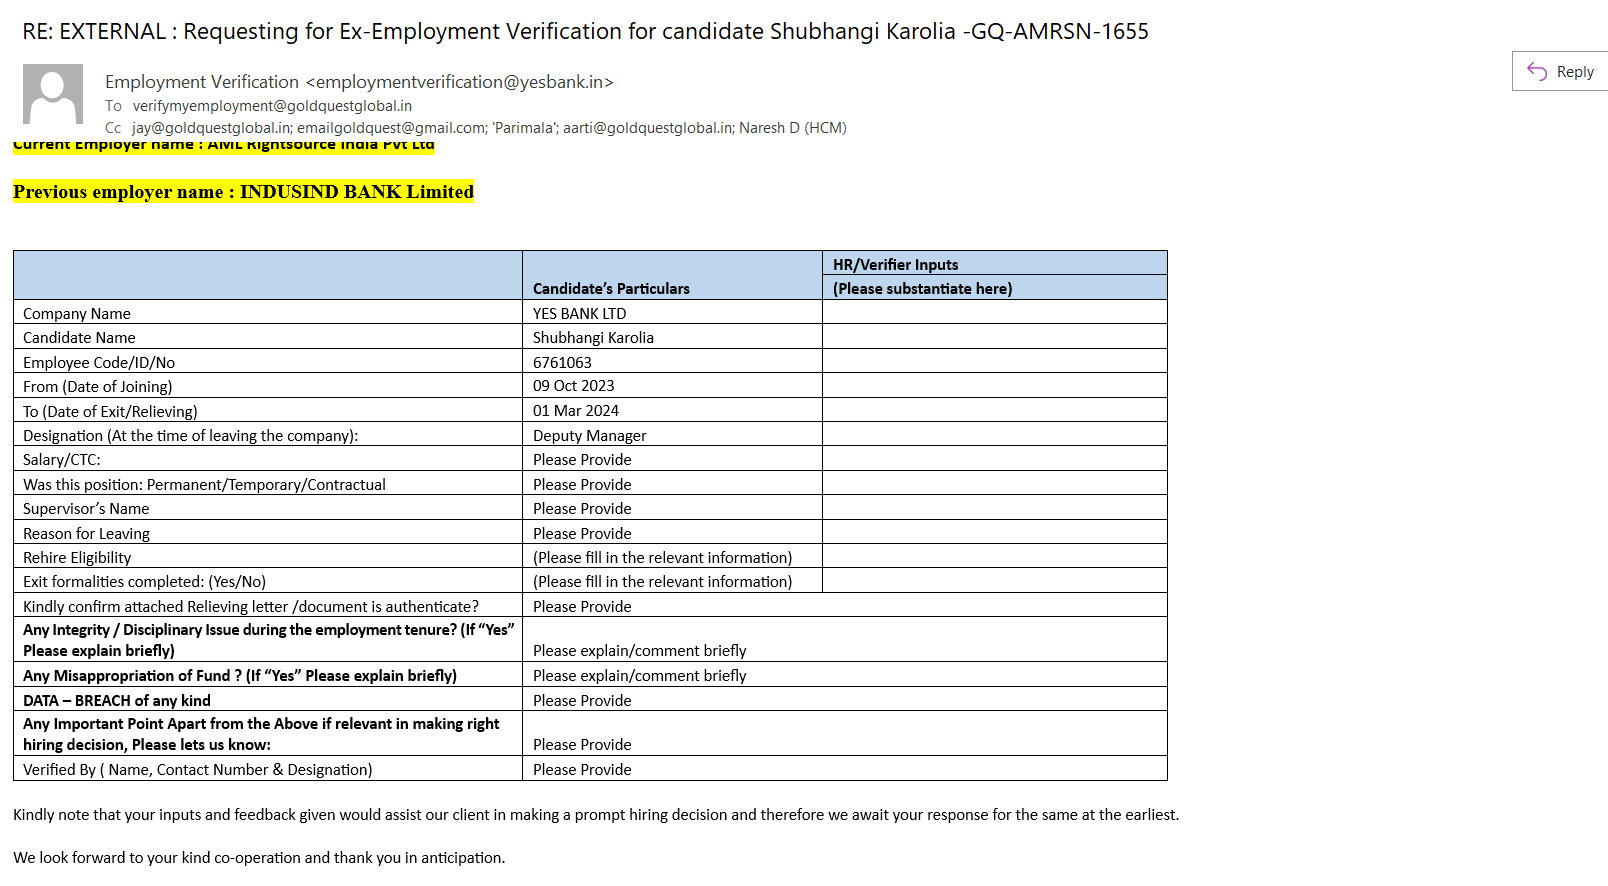
Task: Open the sender's avatar picture
Action: coord(53,94)
